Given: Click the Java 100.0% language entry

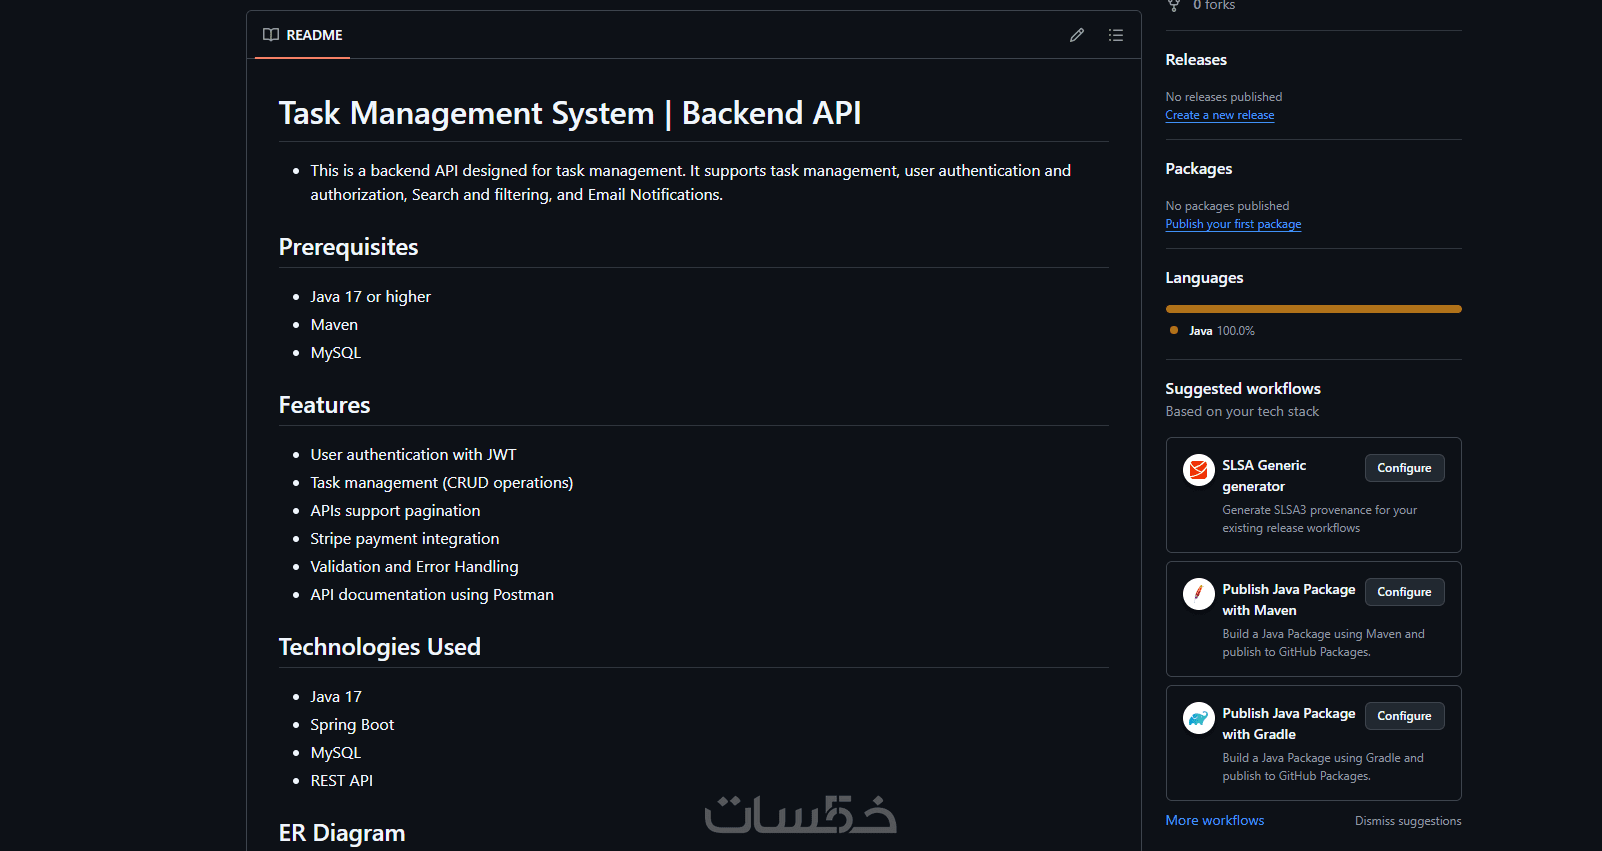Looking at the screenshot, I should click(x=1222, y=331).
